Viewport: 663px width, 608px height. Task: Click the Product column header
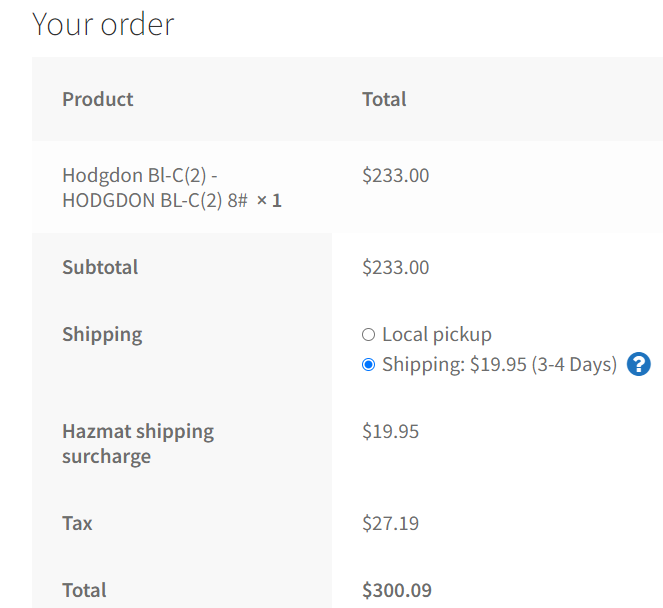coord(98,99)
